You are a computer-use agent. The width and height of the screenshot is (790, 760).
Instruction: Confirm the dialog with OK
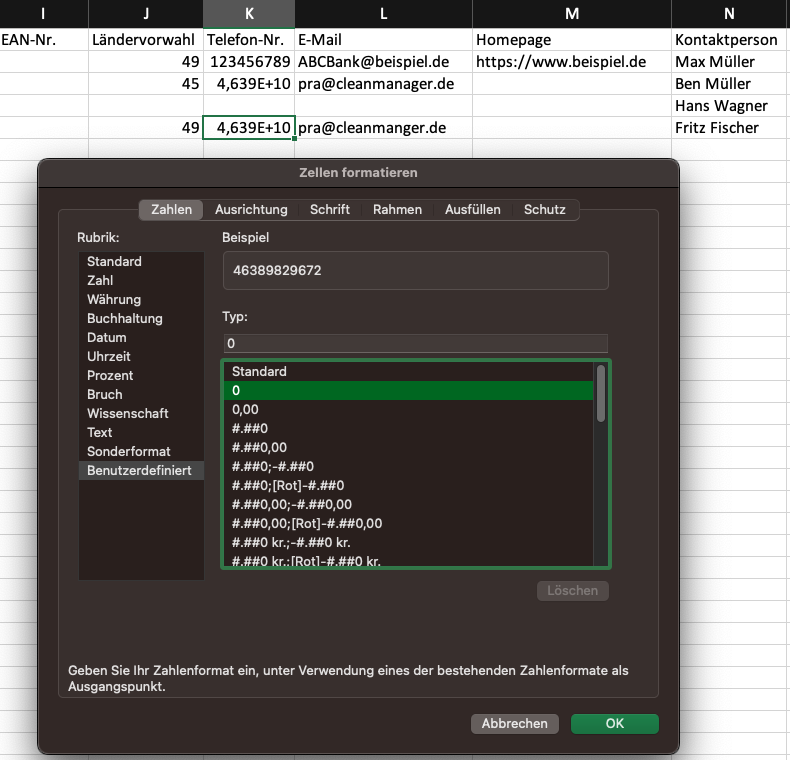coord(614,723)
